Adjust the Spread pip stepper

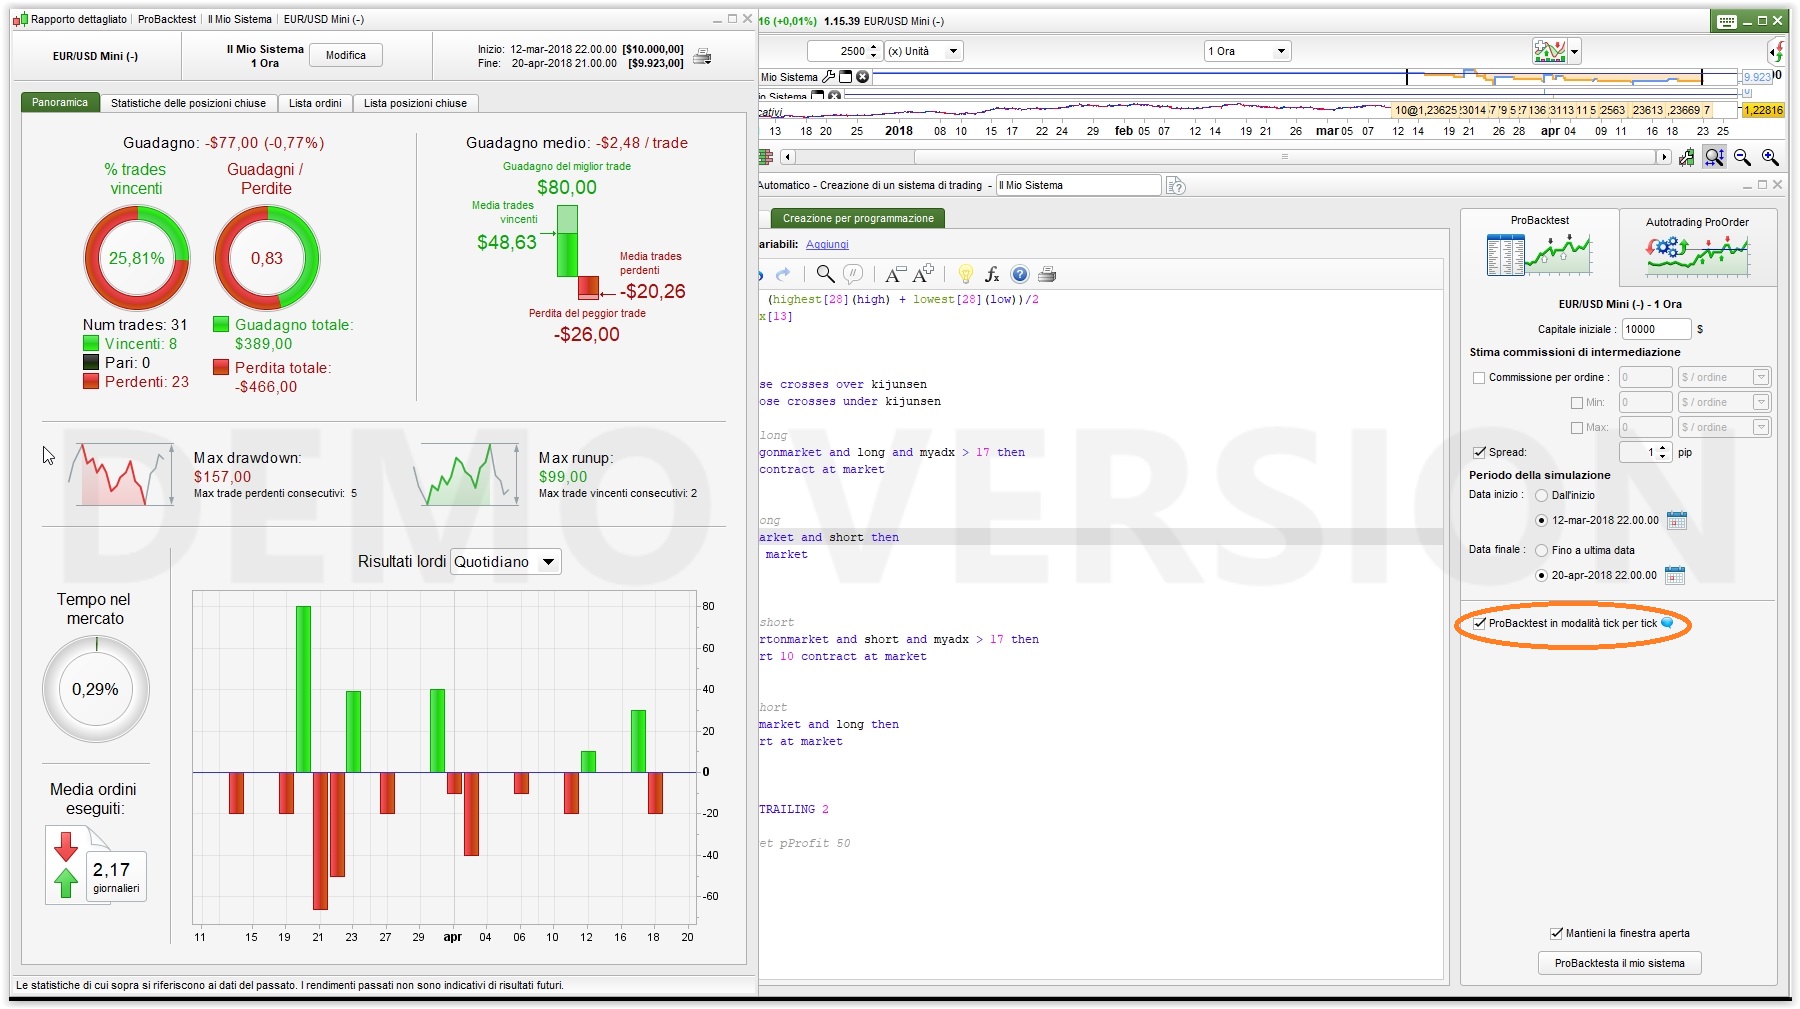[x=1662, y=452]
